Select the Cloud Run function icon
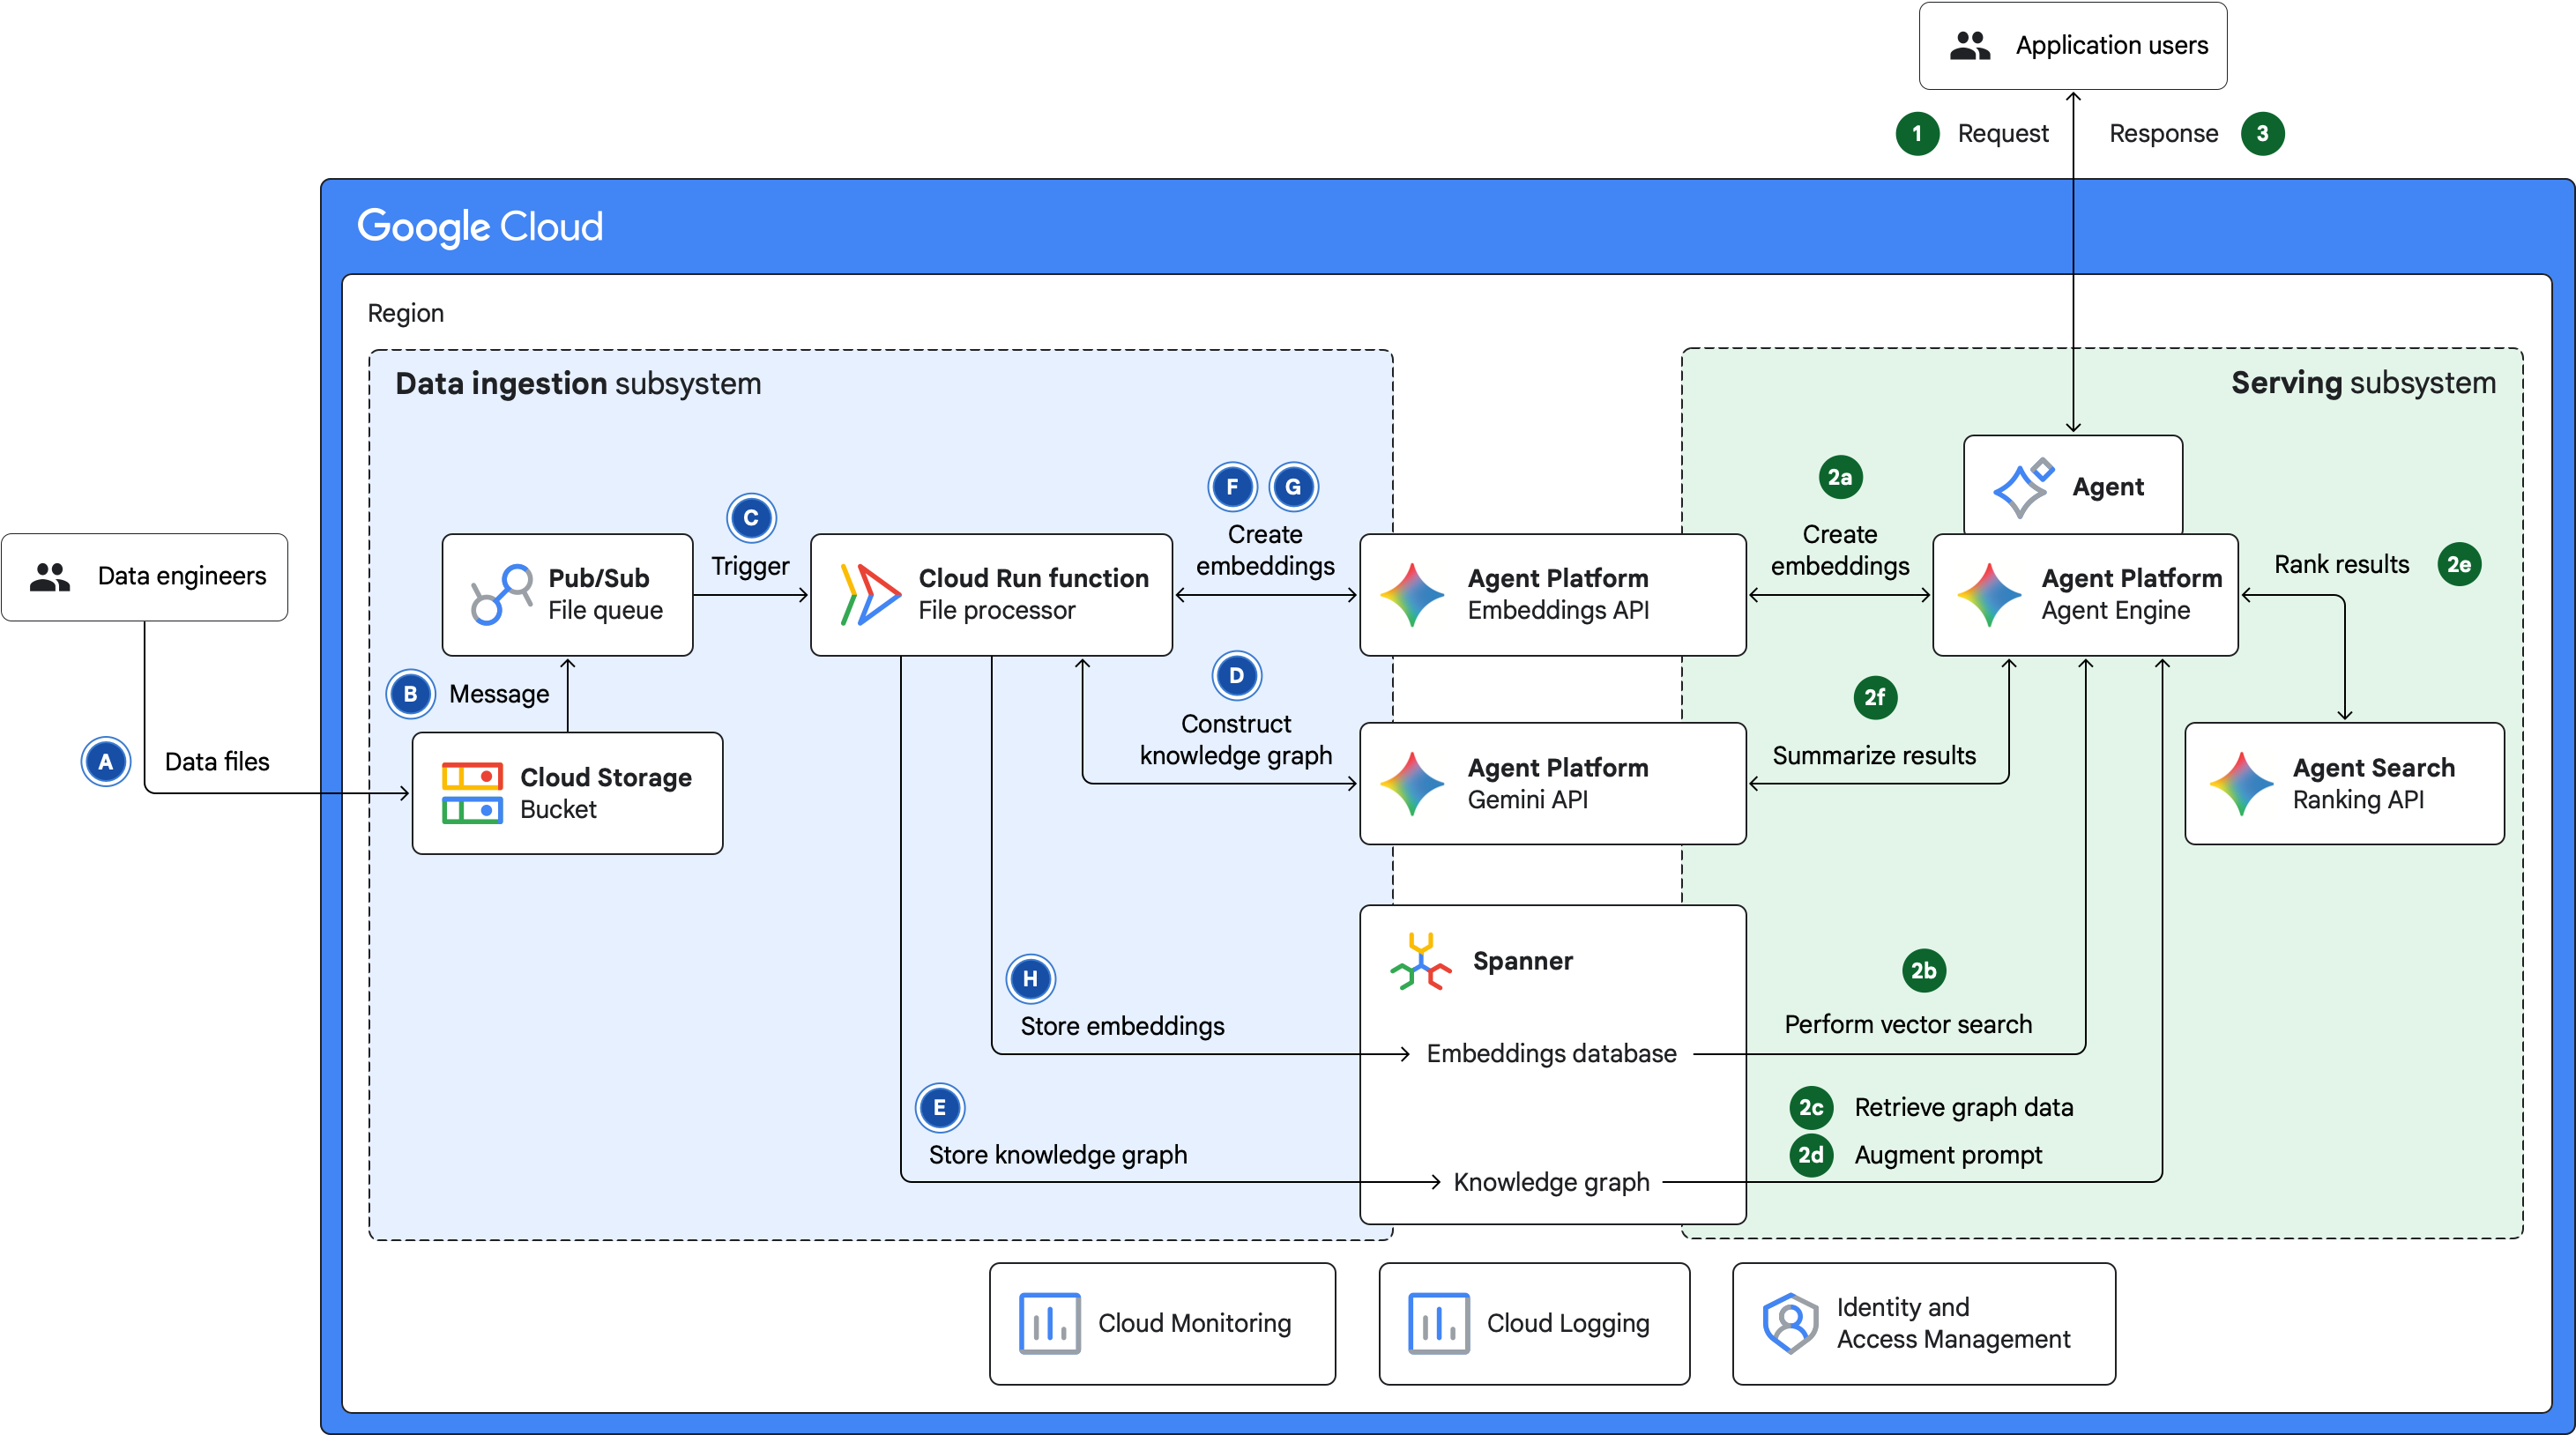This screenshot has width=2576, height=1435. [x=870, y=595]
